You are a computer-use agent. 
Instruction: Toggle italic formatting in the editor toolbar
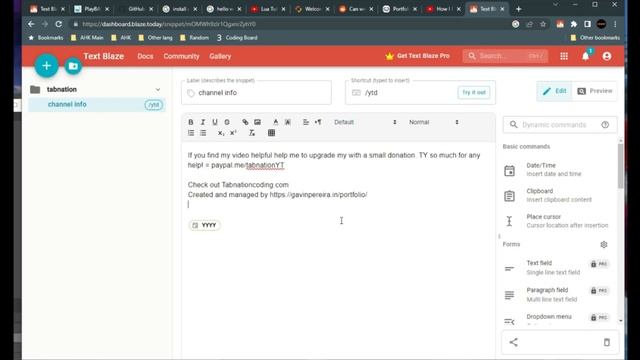point(203,122)
